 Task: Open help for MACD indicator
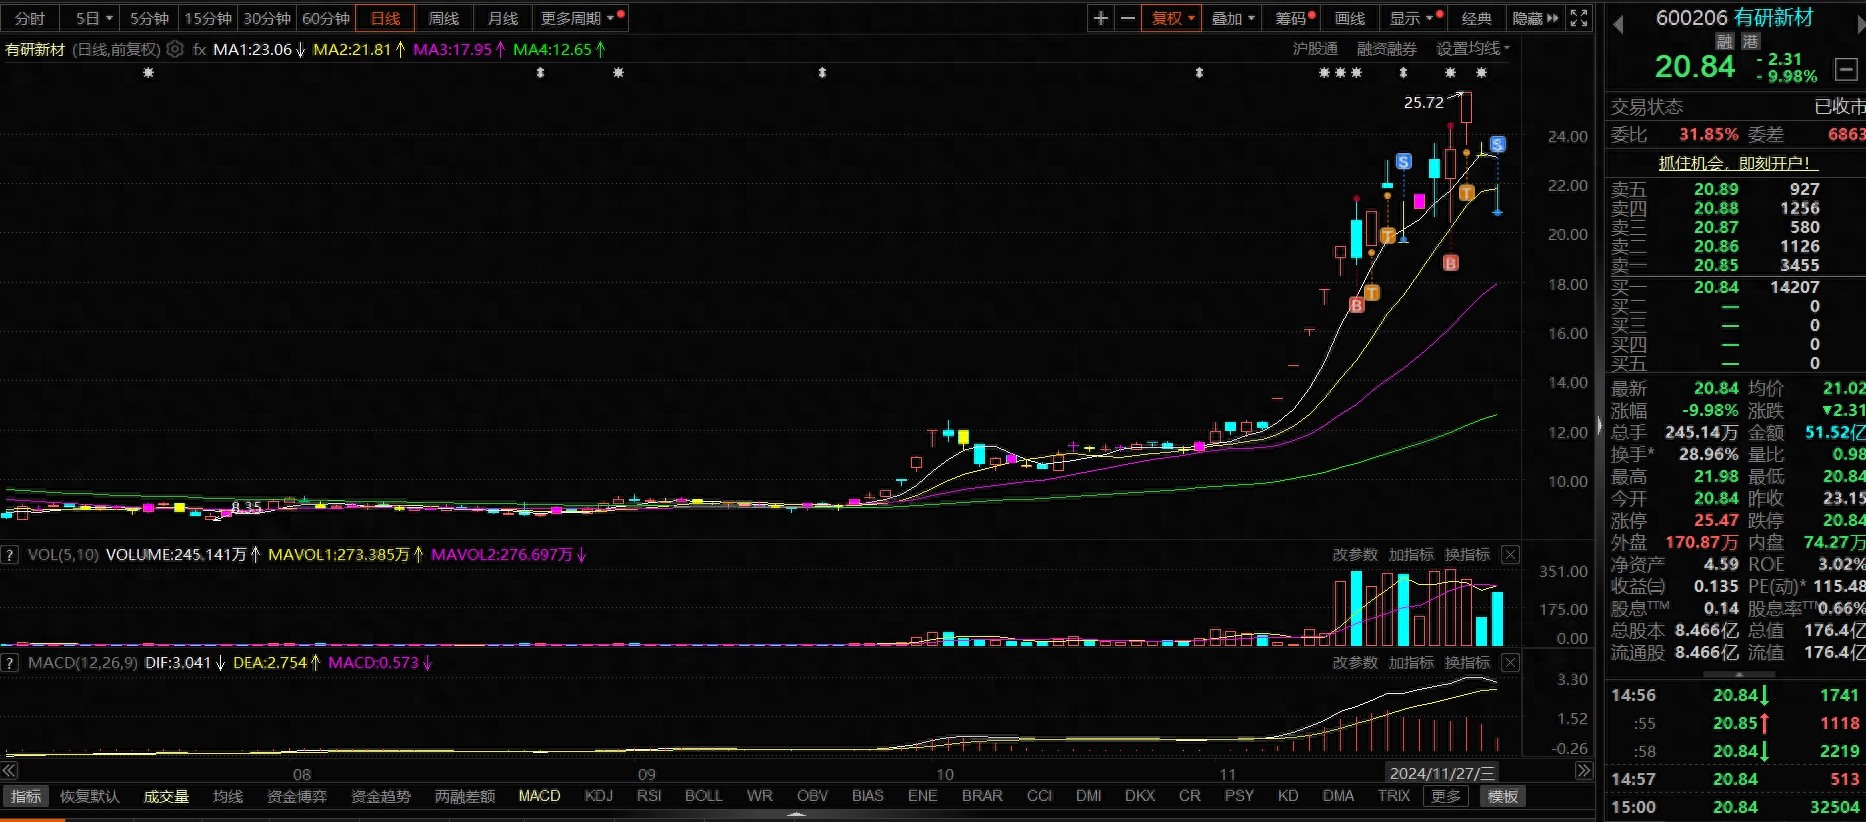pyautogui.click(x=9, y=663)
